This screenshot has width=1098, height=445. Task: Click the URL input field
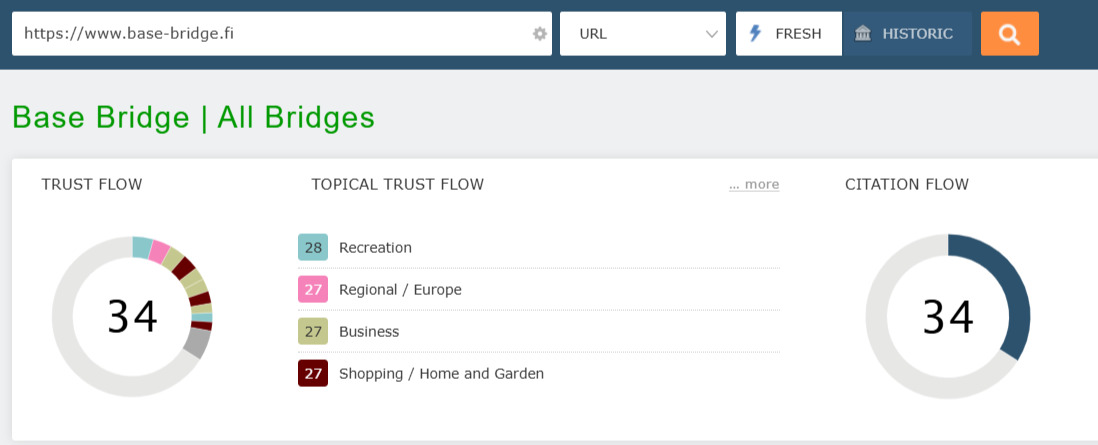(270, 34)
